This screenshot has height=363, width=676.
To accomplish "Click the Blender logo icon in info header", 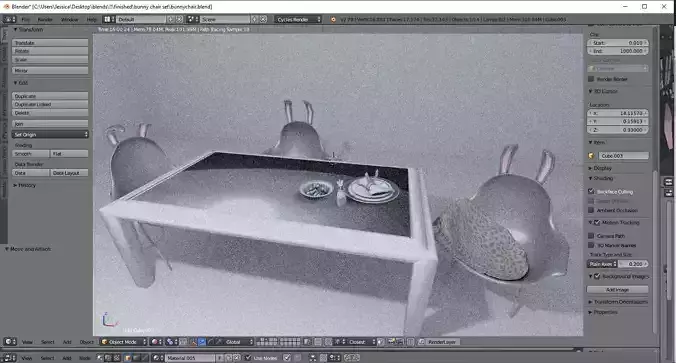I will pos(333,19).
